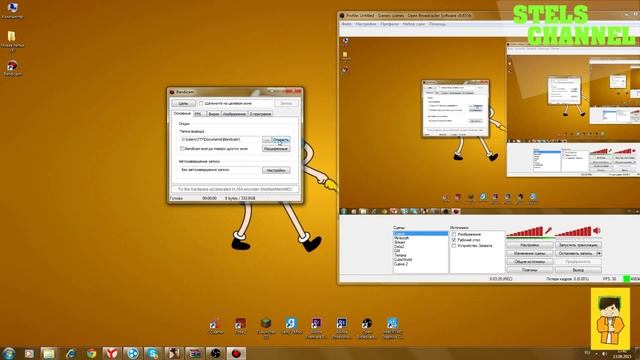This screenshot has width=640, height=360.
Task: Click the Цель button in Bandicam
Action: point(183,103)
